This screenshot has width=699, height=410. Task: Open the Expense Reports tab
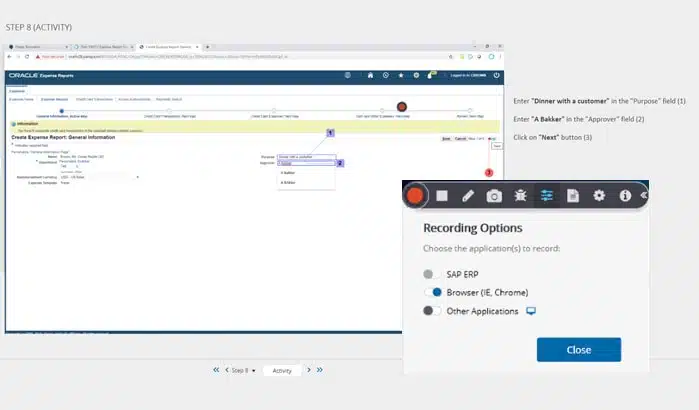click(x=54, y=99)
